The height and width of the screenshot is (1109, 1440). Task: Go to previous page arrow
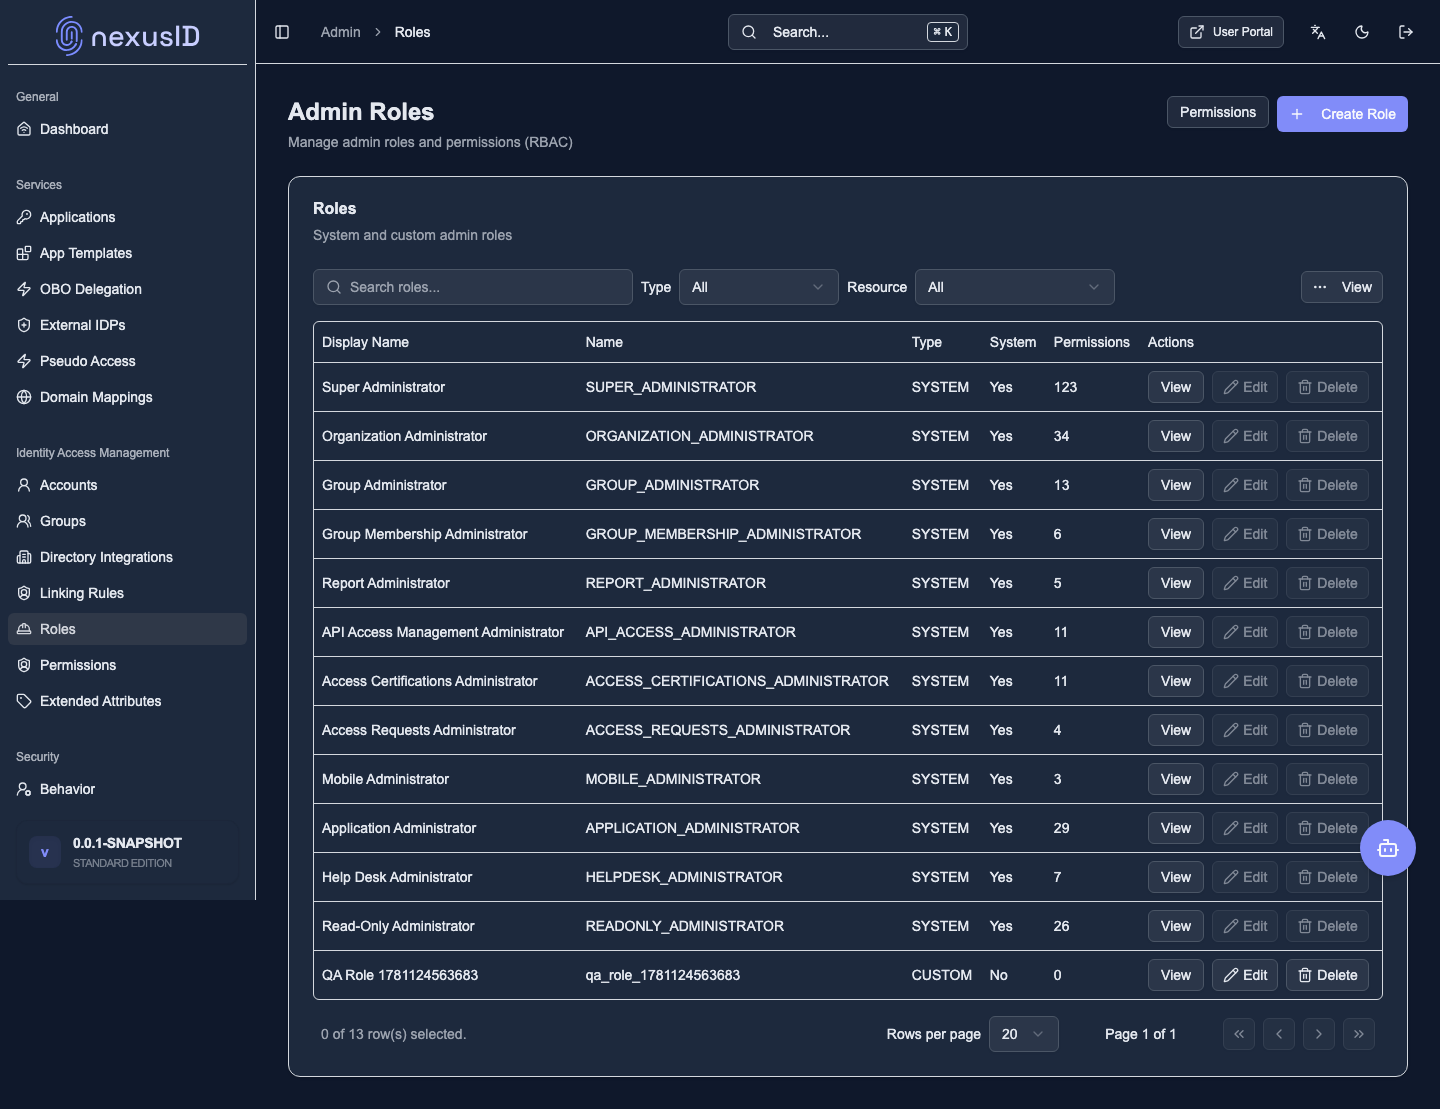[1279, 1034]
